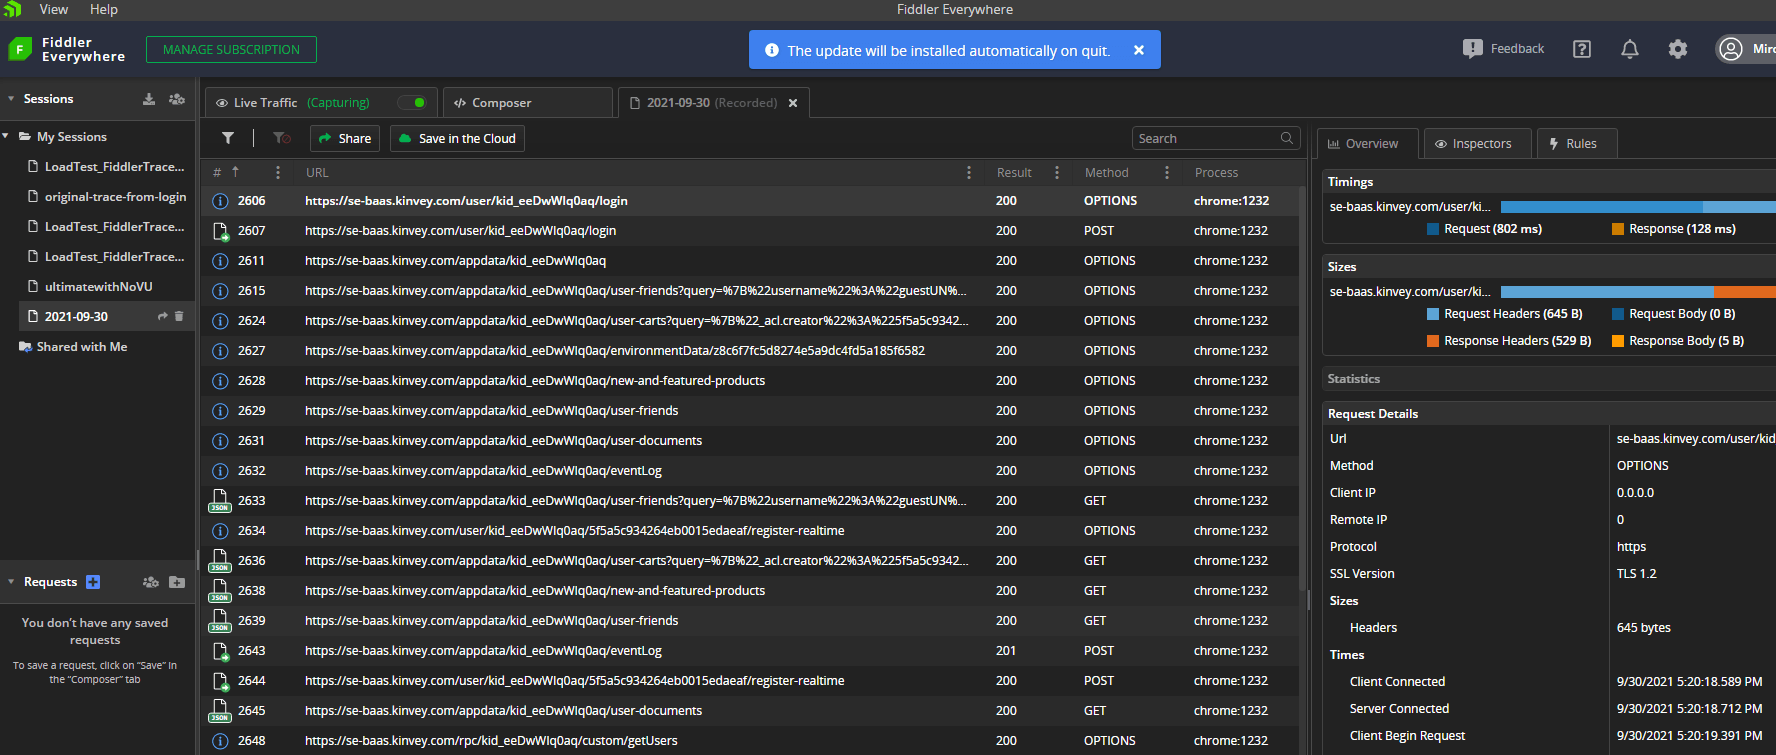Open the Inspectors tab

pos(1477,144)
